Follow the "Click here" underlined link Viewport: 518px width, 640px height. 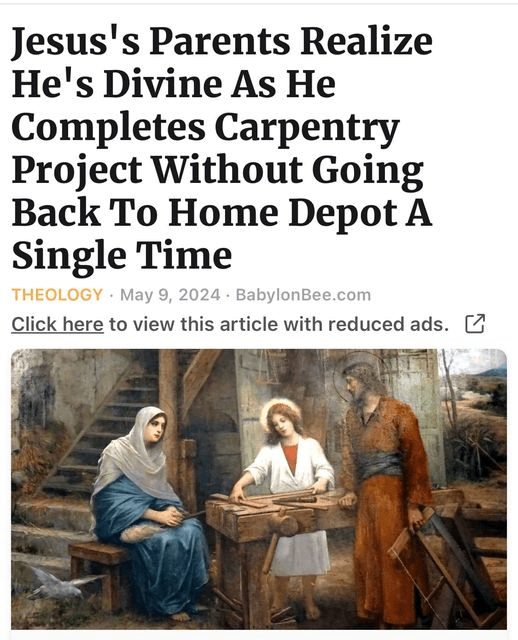coord(58,325)
